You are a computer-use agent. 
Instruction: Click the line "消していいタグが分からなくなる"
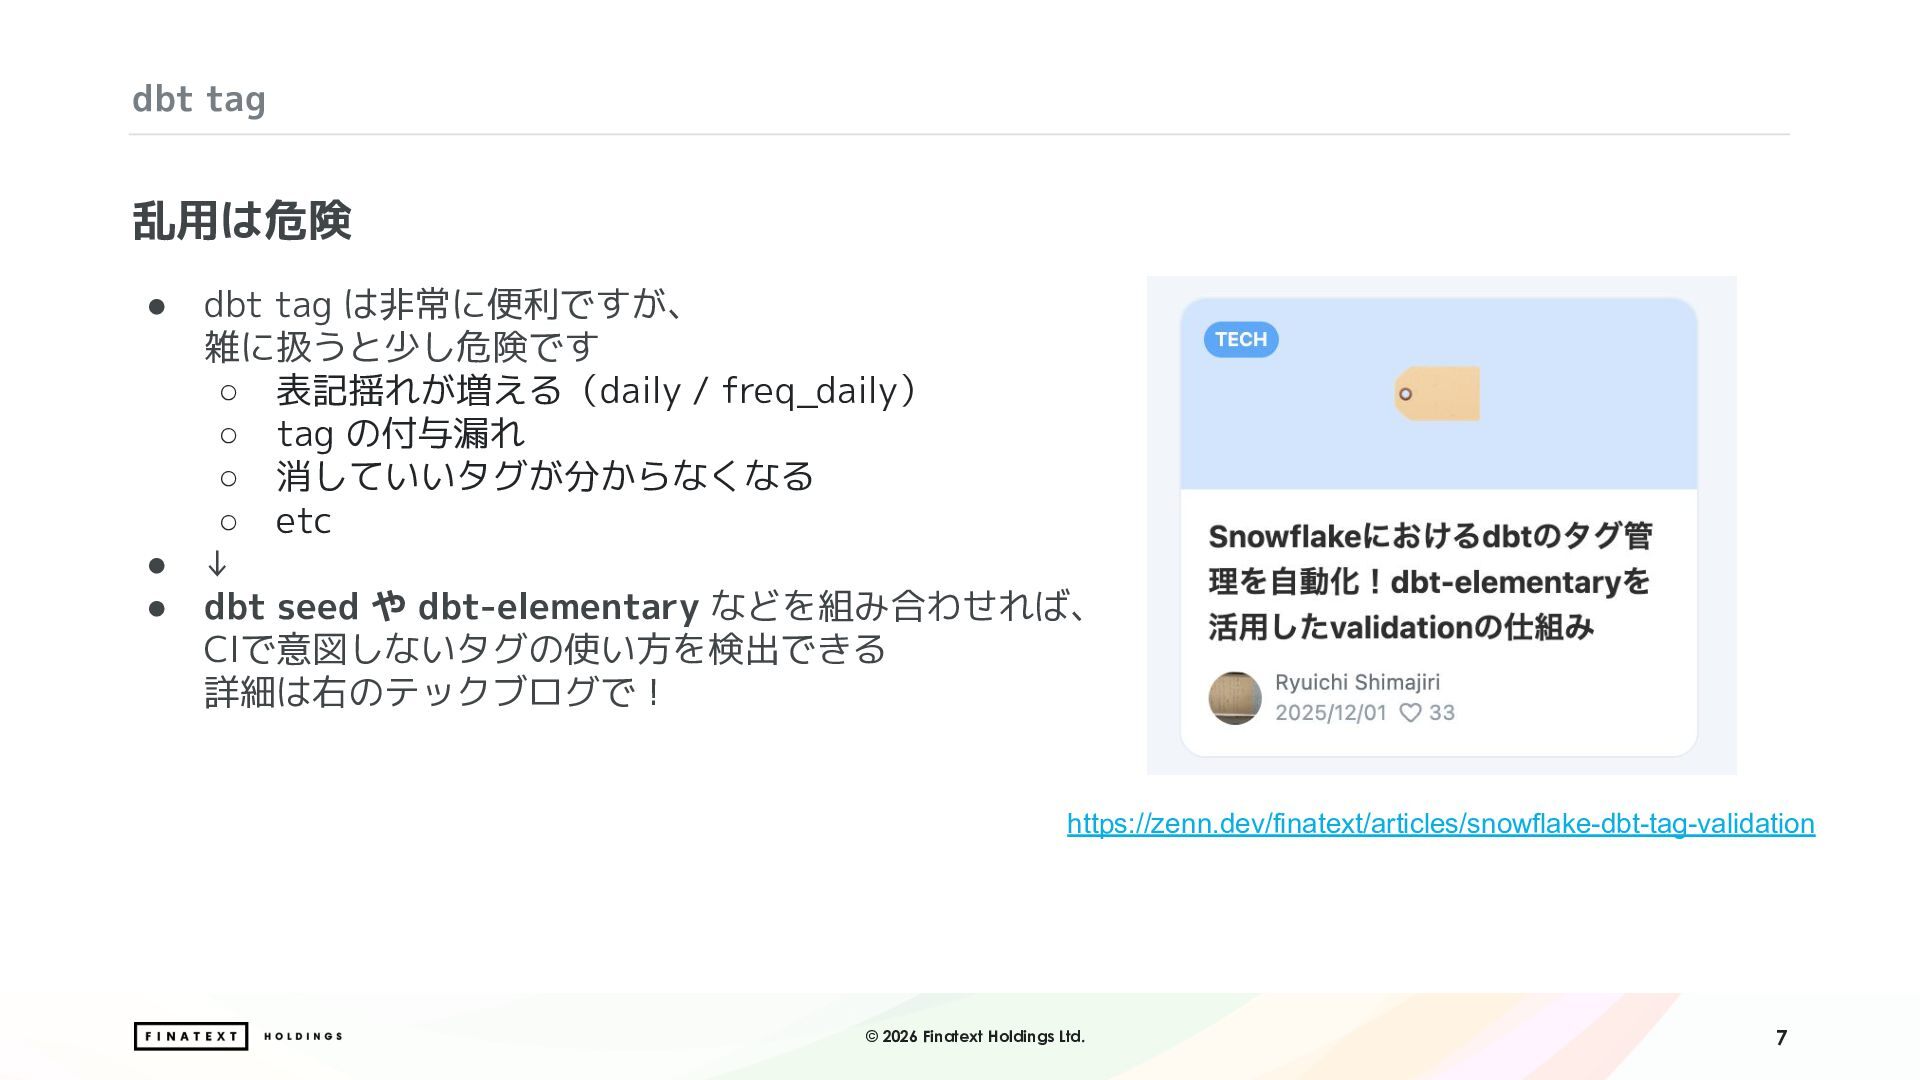545,476
